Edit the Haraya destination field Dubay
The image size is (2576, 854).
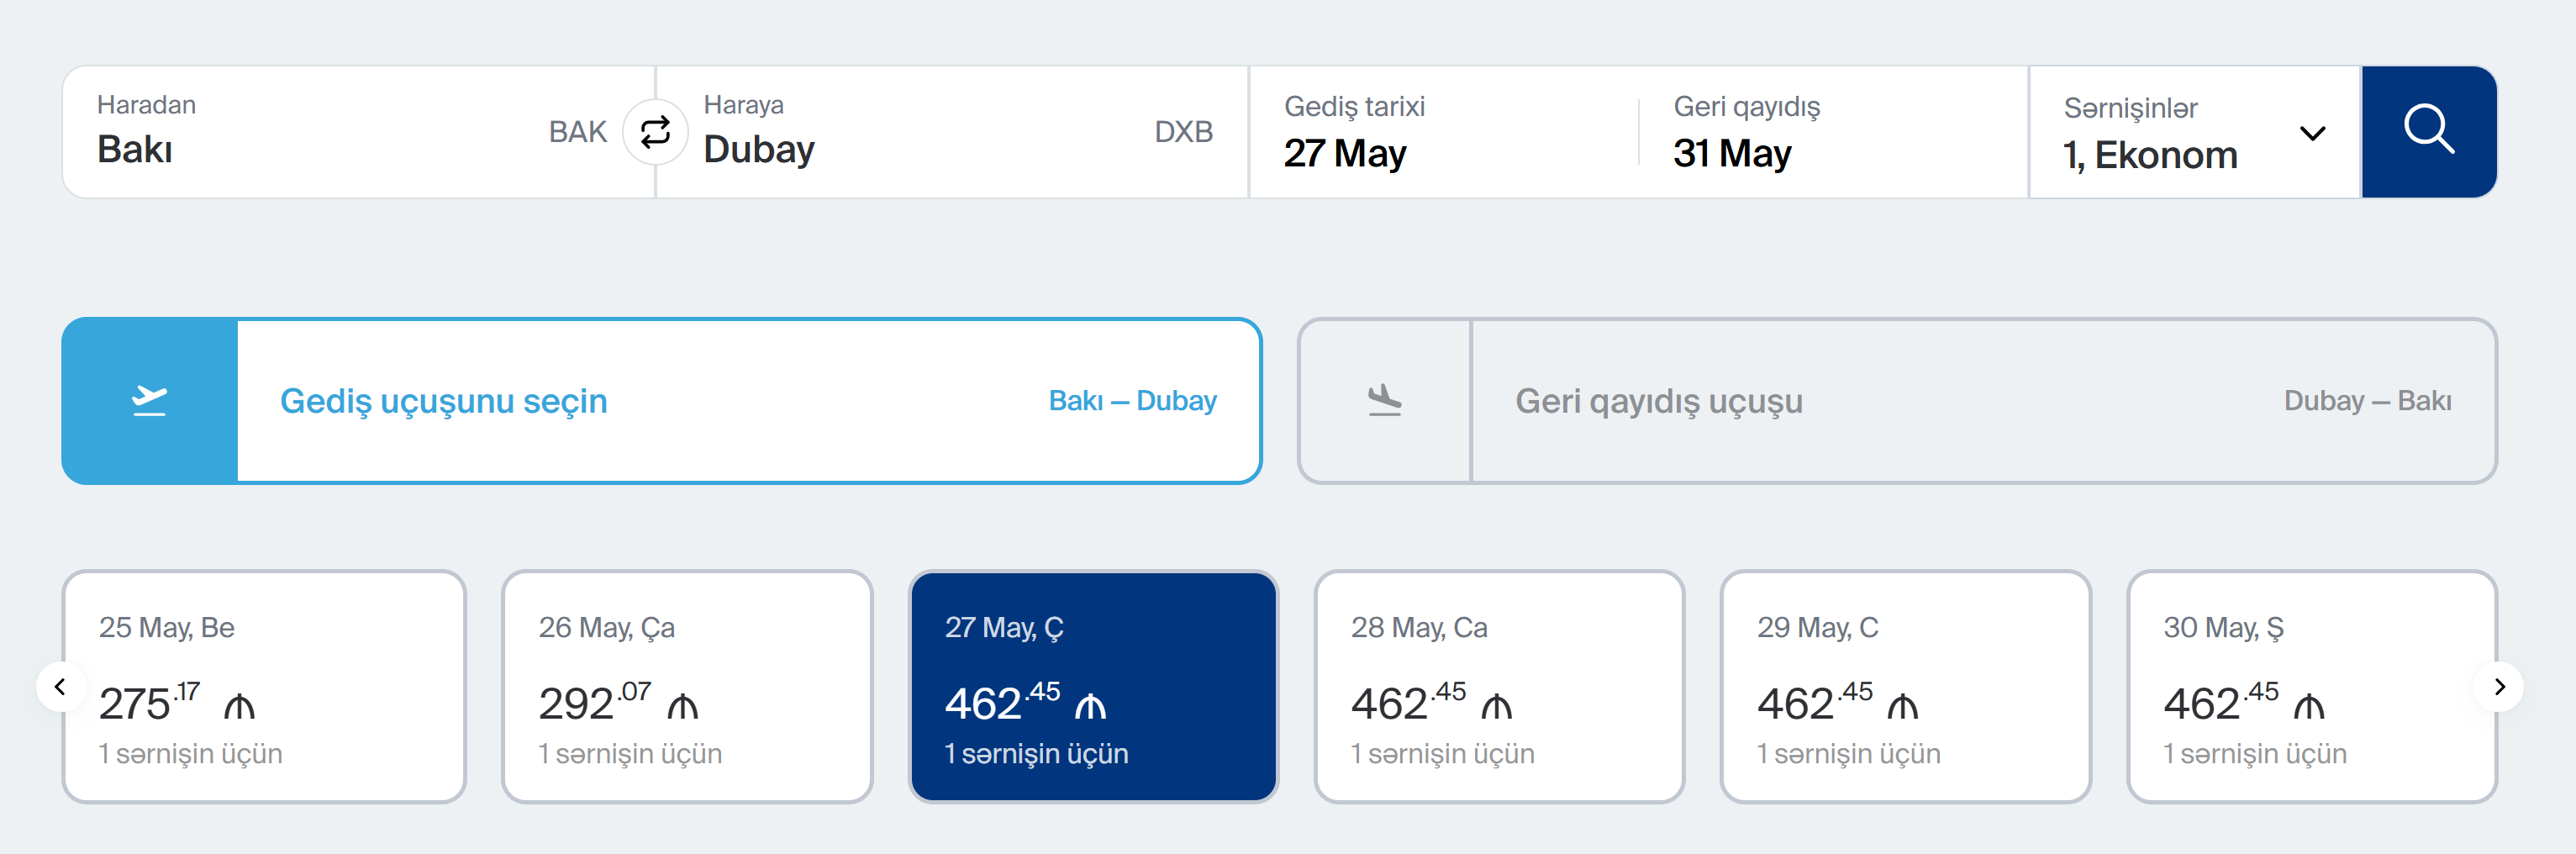[920, 133]
